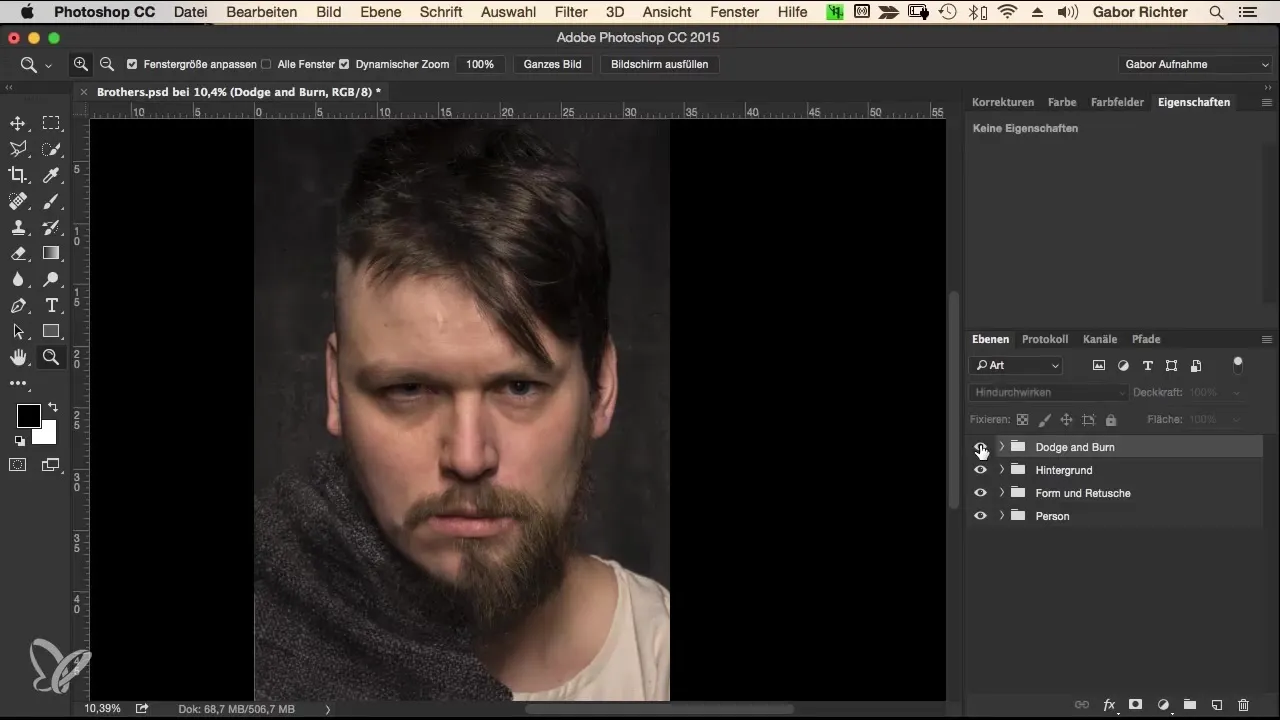This screenshot has height=720, width=1280.
Task: Create a new layer
Action: click(x=1217, y=705)
